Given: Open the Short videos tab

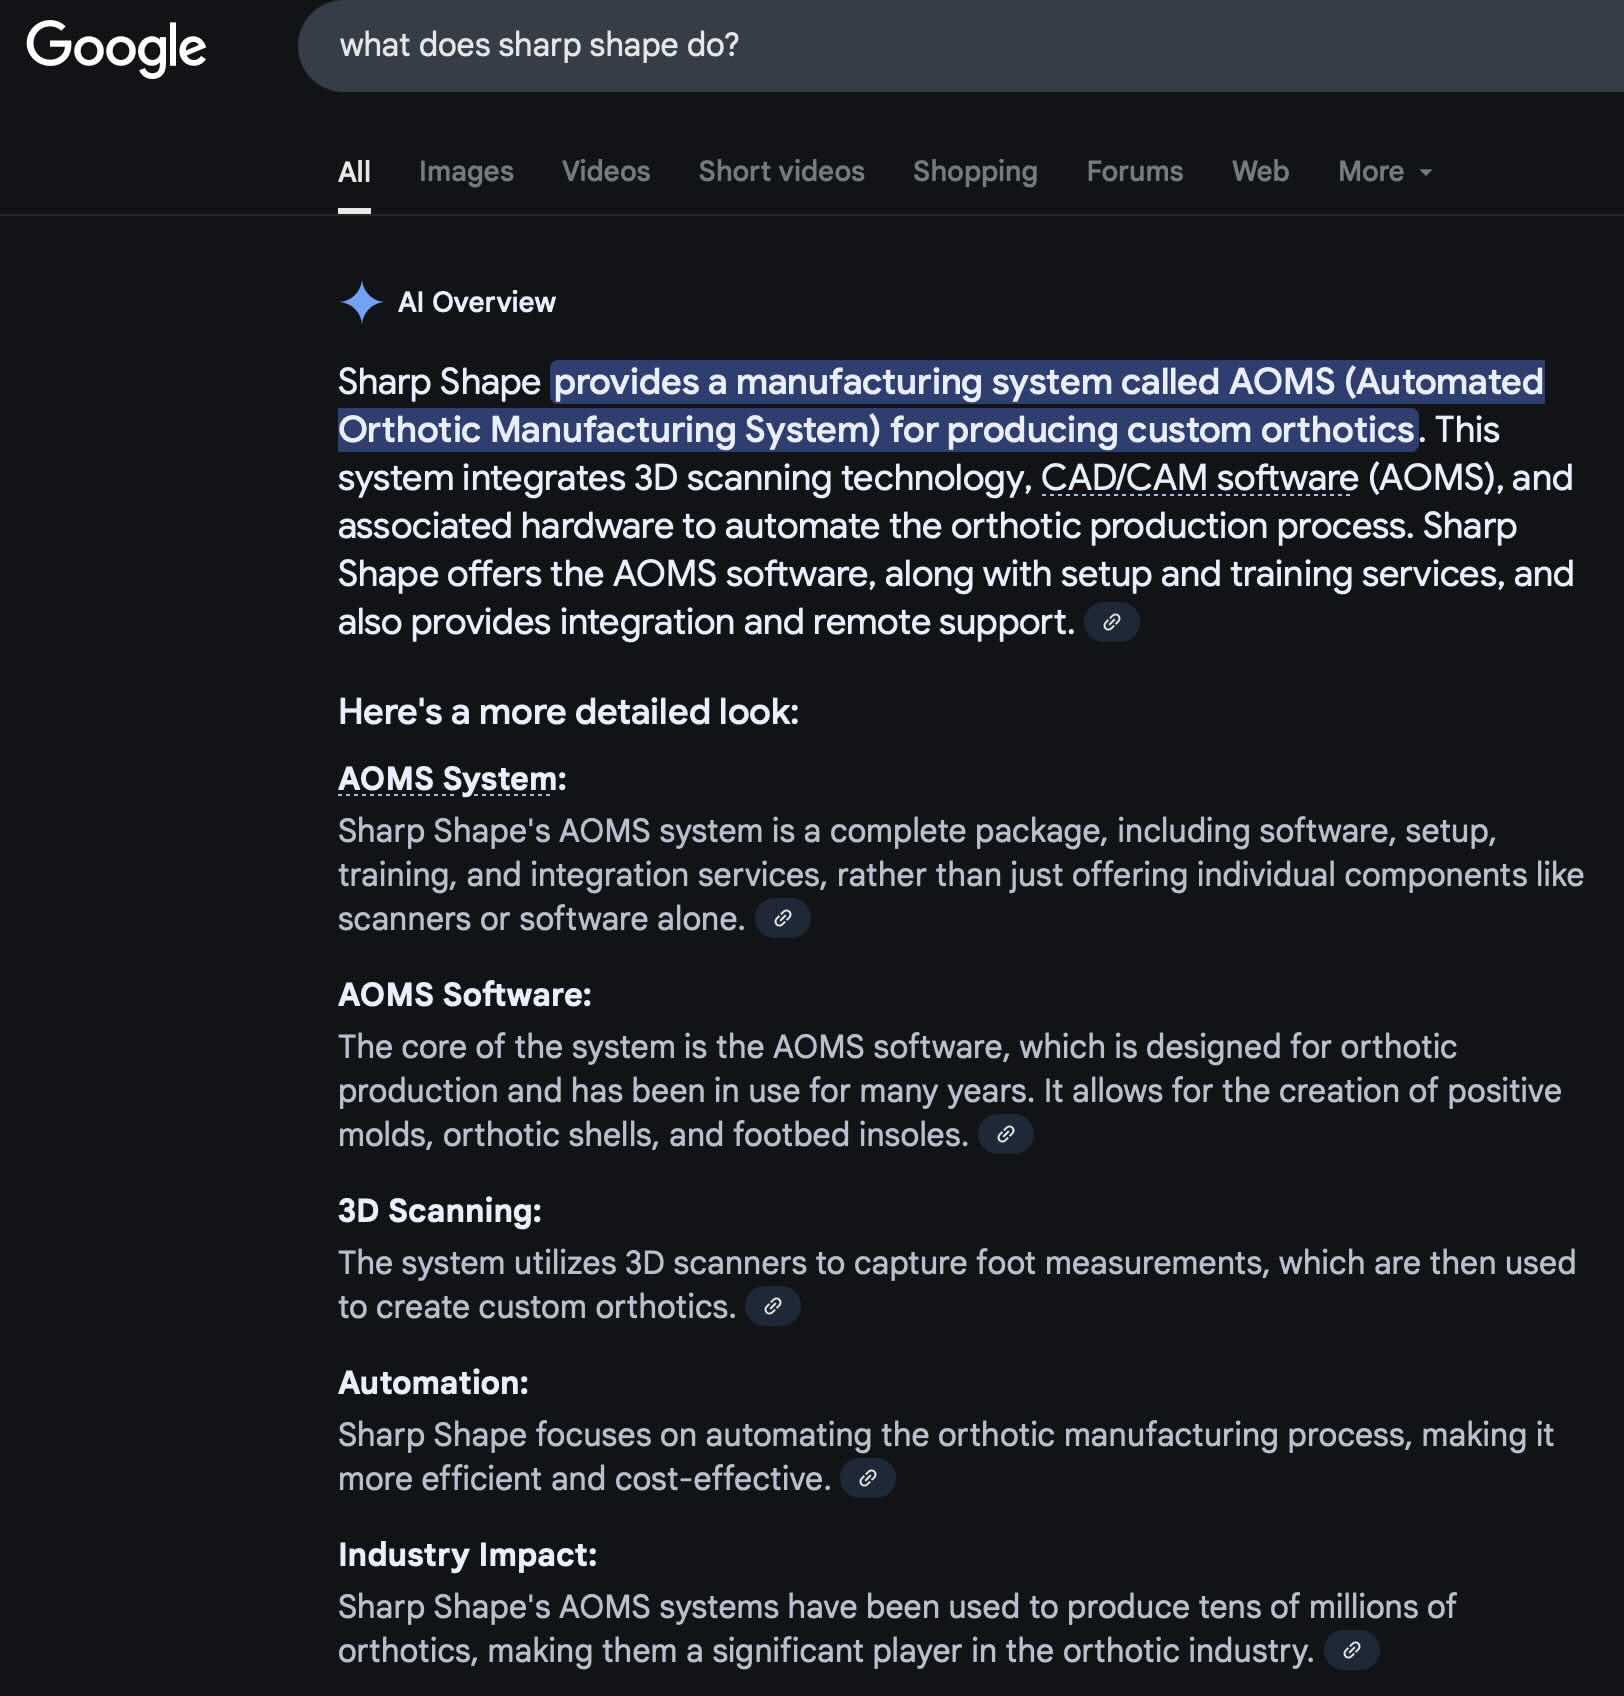Looking at the screenshot, I should click(x=782, y=172).
